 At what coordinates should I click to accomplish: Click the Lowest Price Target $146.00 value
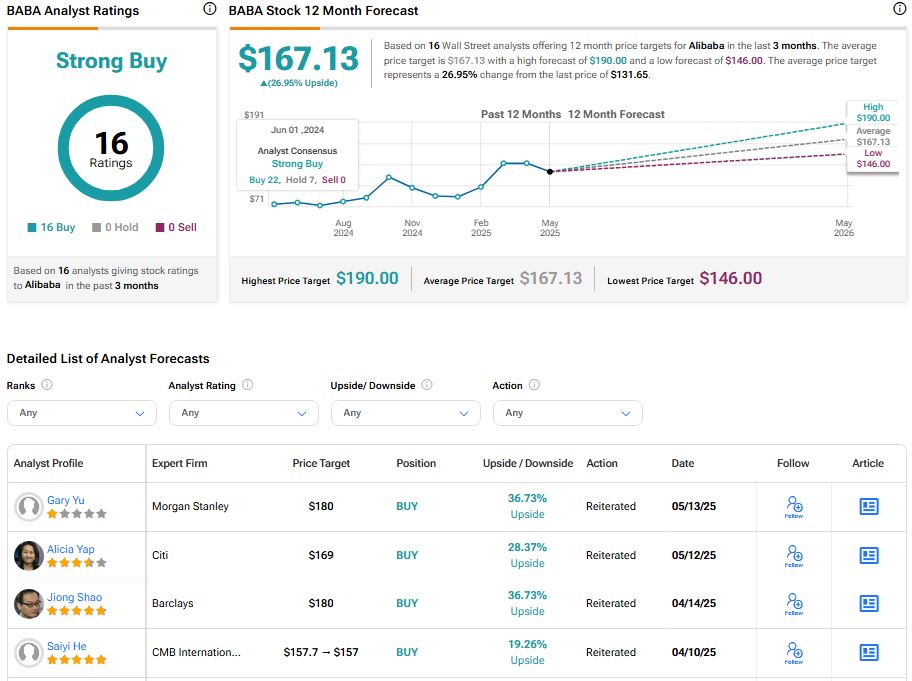coord(731,279)
